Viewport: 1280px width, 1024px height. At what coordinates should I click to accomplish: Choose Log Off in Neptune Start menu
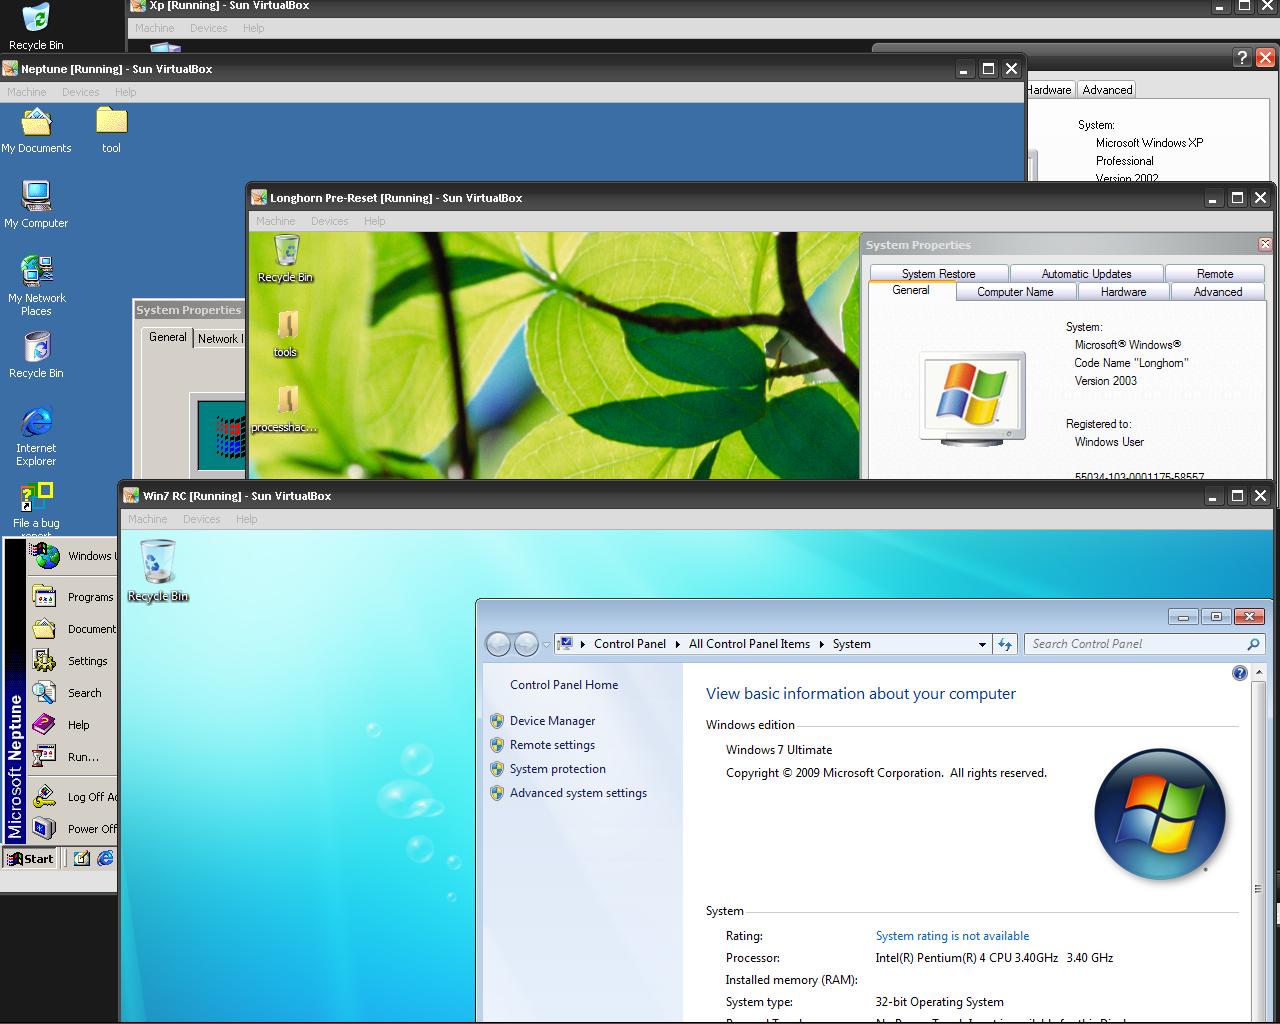click(x=73, y=797)
